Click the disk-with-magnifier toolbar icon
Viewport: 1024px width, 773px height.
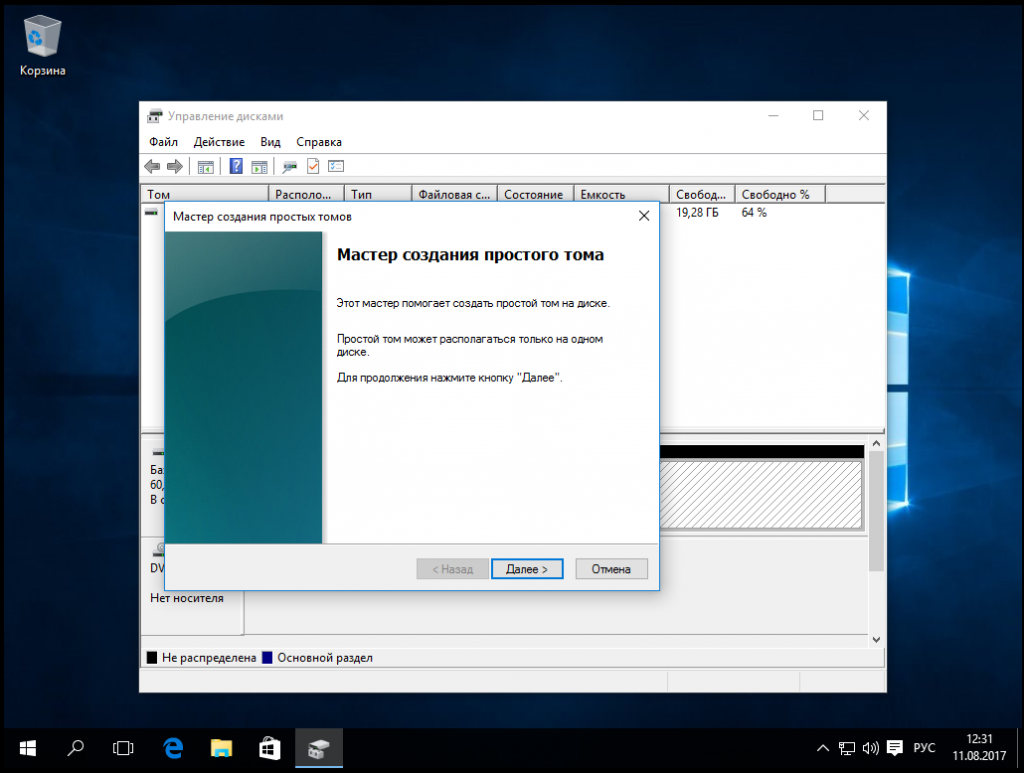coord(290,166)
